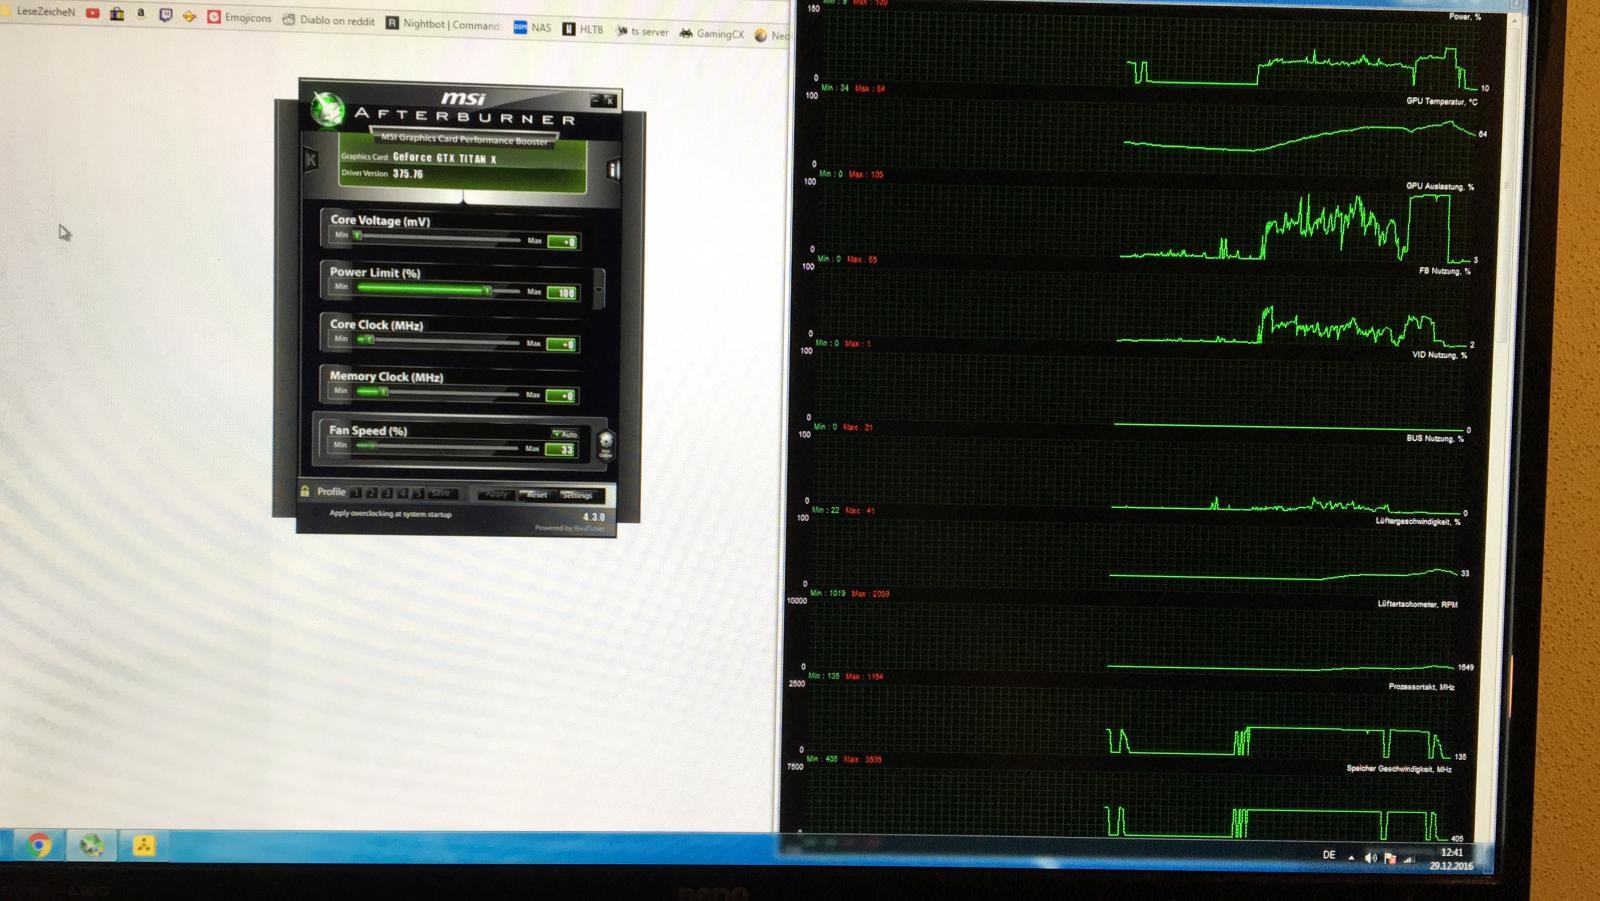Click the Afterburner dragon logo
Image resolution: width=1600 pixels, height=901 pixels.
[x=326, y=109]
